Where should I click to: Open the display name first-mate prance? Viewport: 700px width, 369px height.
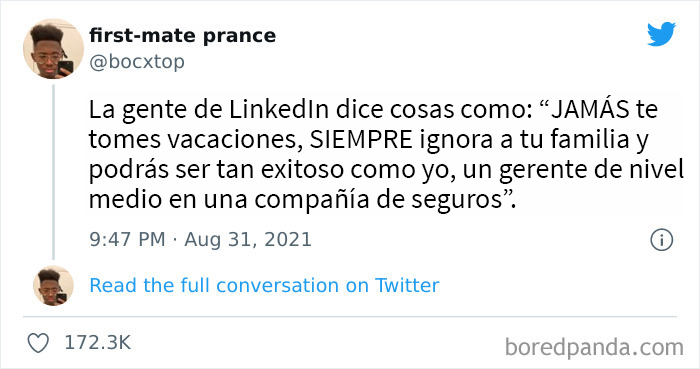pos(182,36)
